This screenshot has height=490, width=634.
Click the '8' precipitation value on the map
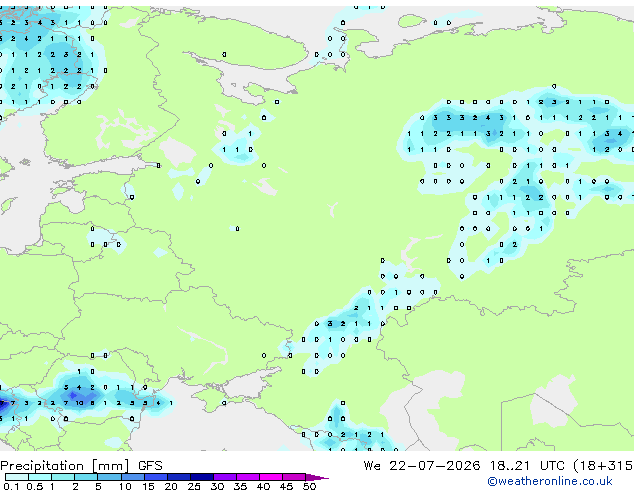click(x=92, y=403)
